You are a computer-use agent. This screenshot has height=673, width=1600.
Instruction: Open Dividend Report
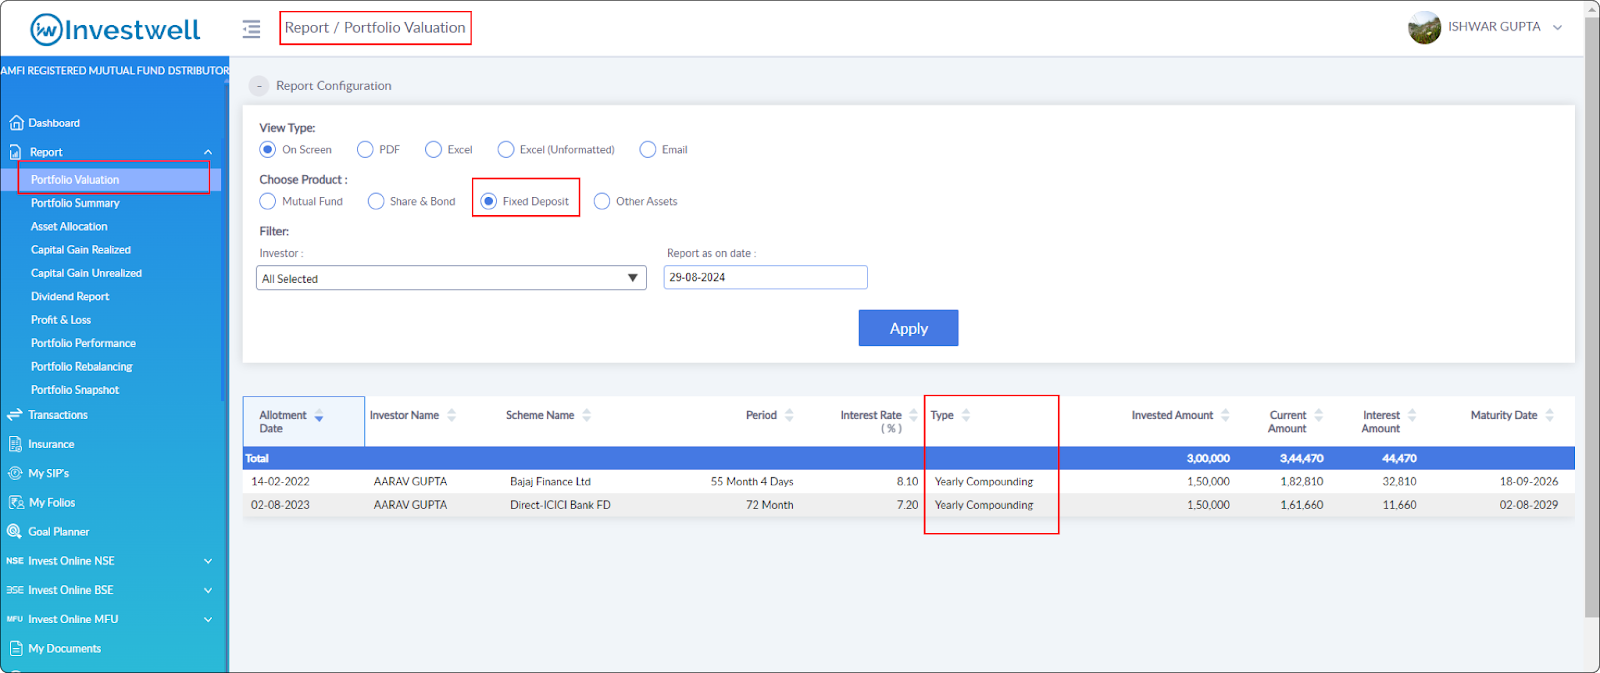point(70,297)
